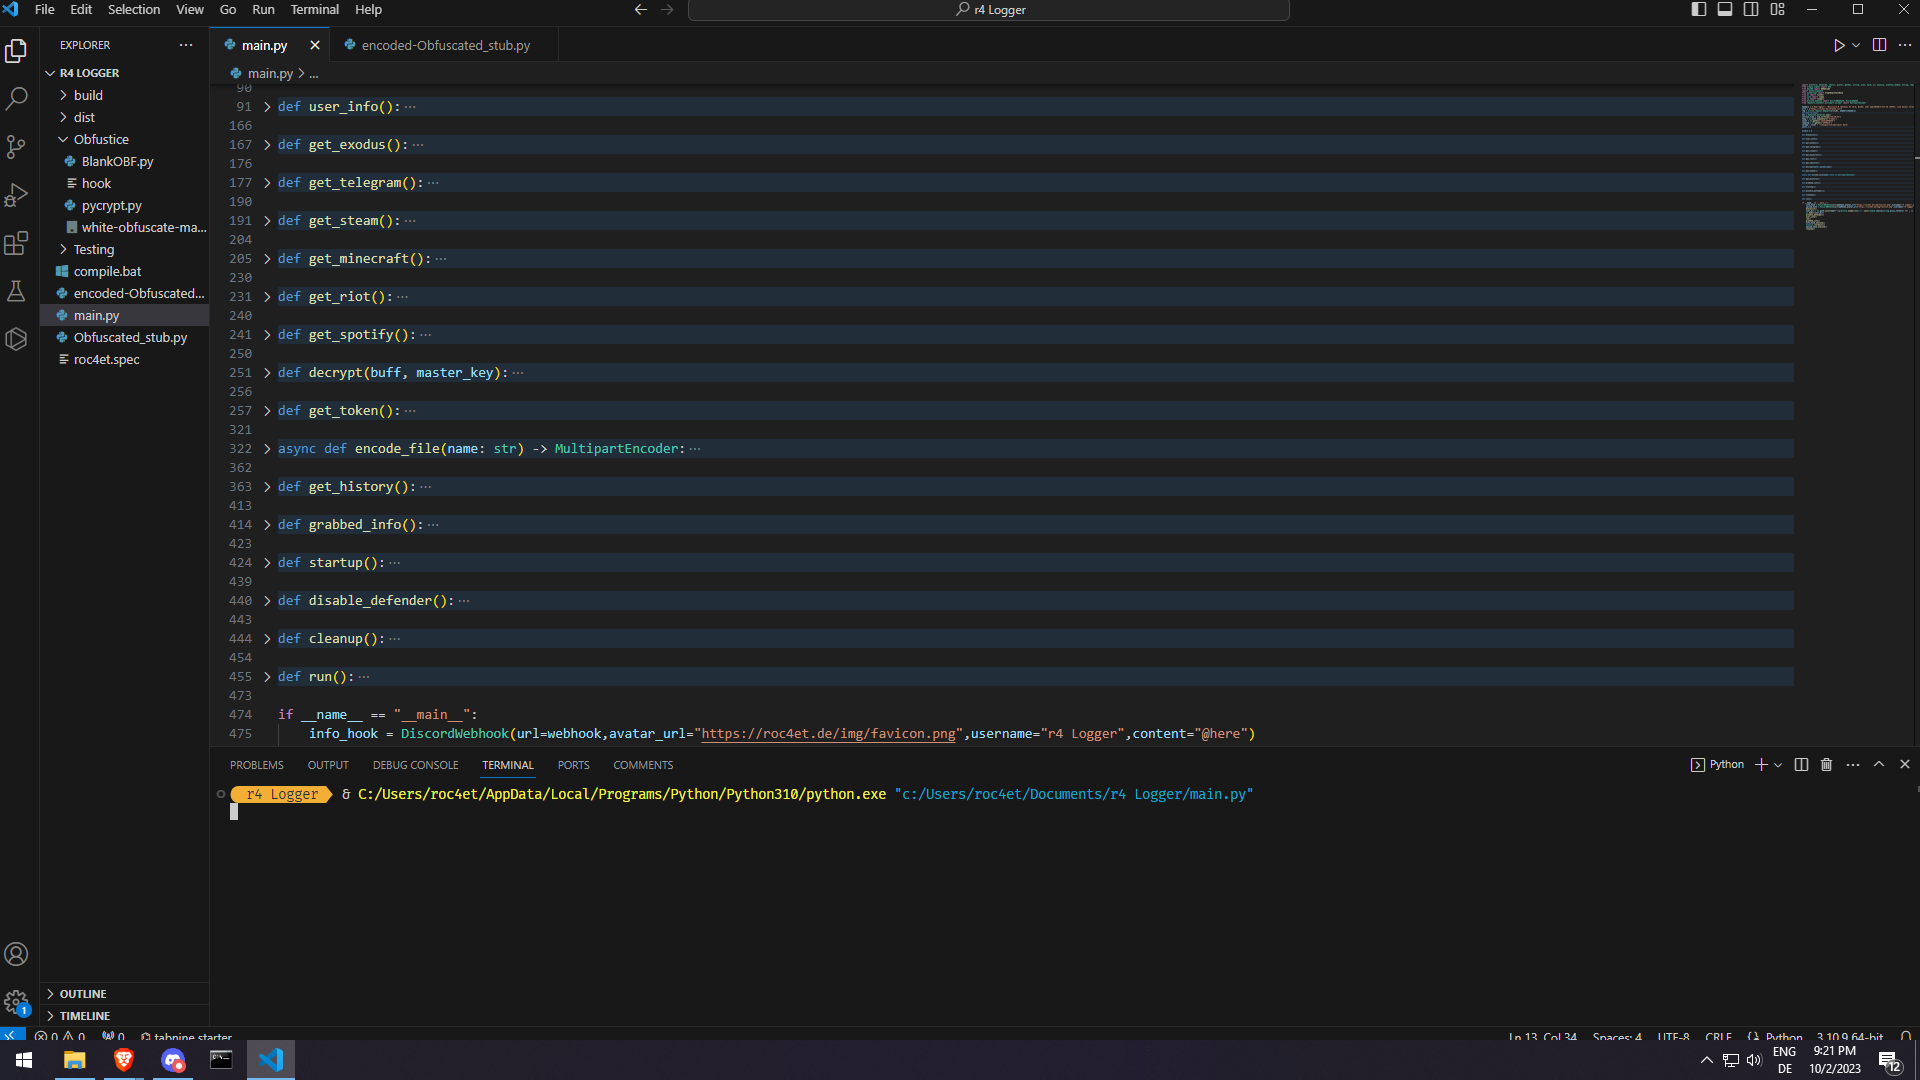Screen dimensions: 1920x1080
Task: Open the Explorer view icon
Action: (x=16, y=50)
